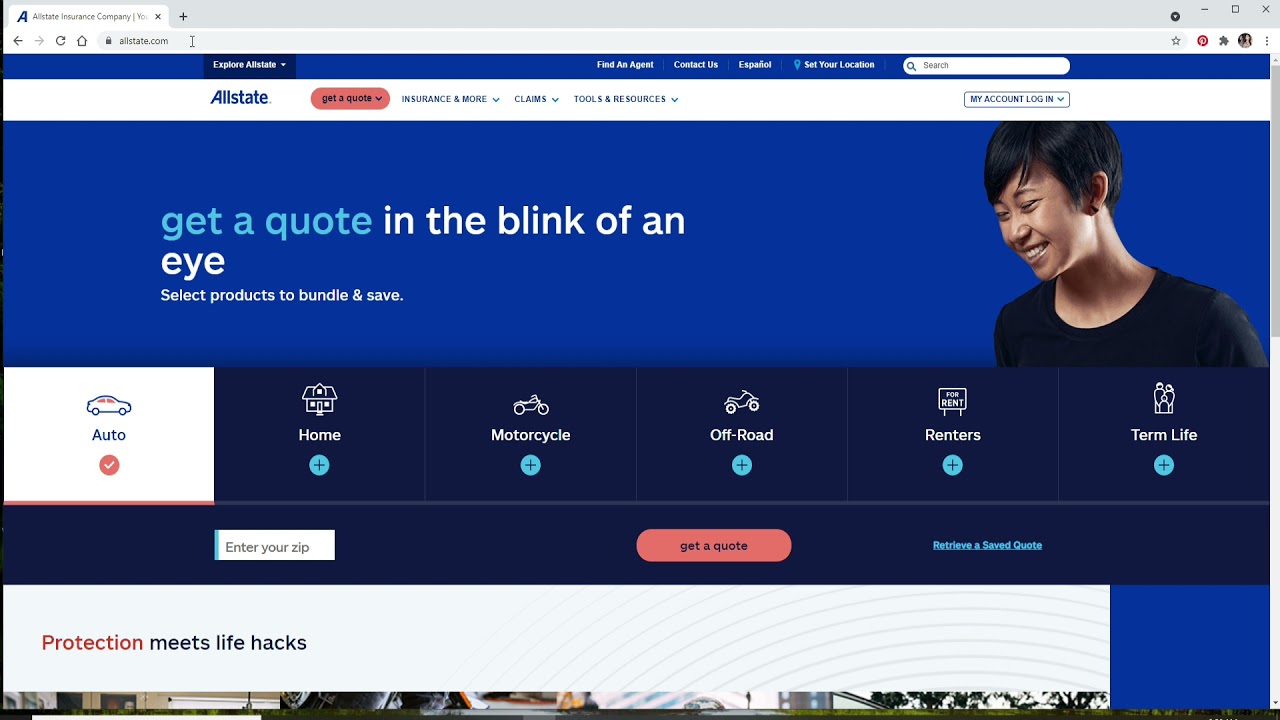Click the get a quote submit button
Screen dimensions: 1280x720
pyautogui.click(x=714, y=545)
